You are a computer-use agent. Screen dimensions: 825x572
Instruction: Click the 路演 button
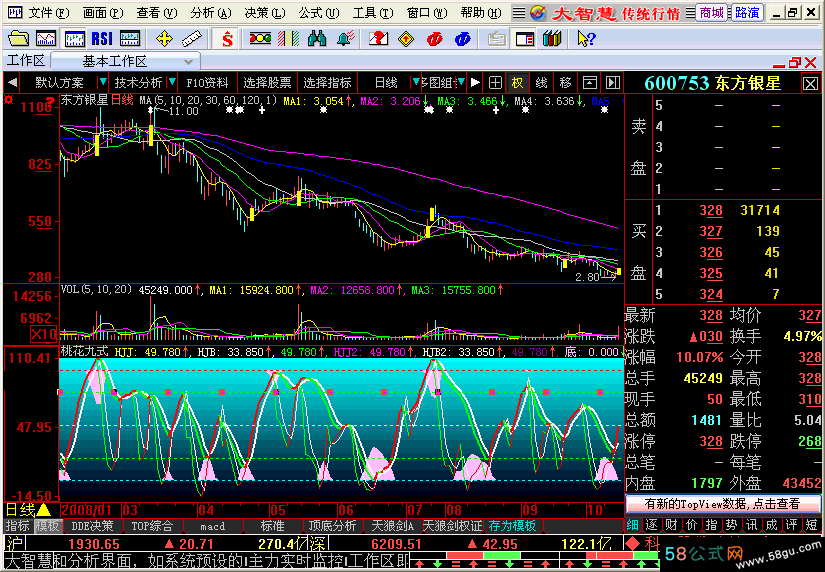(747, 13)
